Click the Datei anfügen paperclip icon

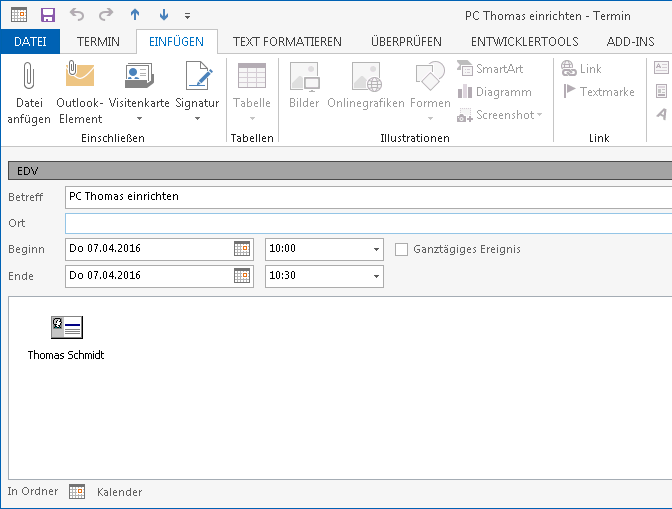pos(28,77)
